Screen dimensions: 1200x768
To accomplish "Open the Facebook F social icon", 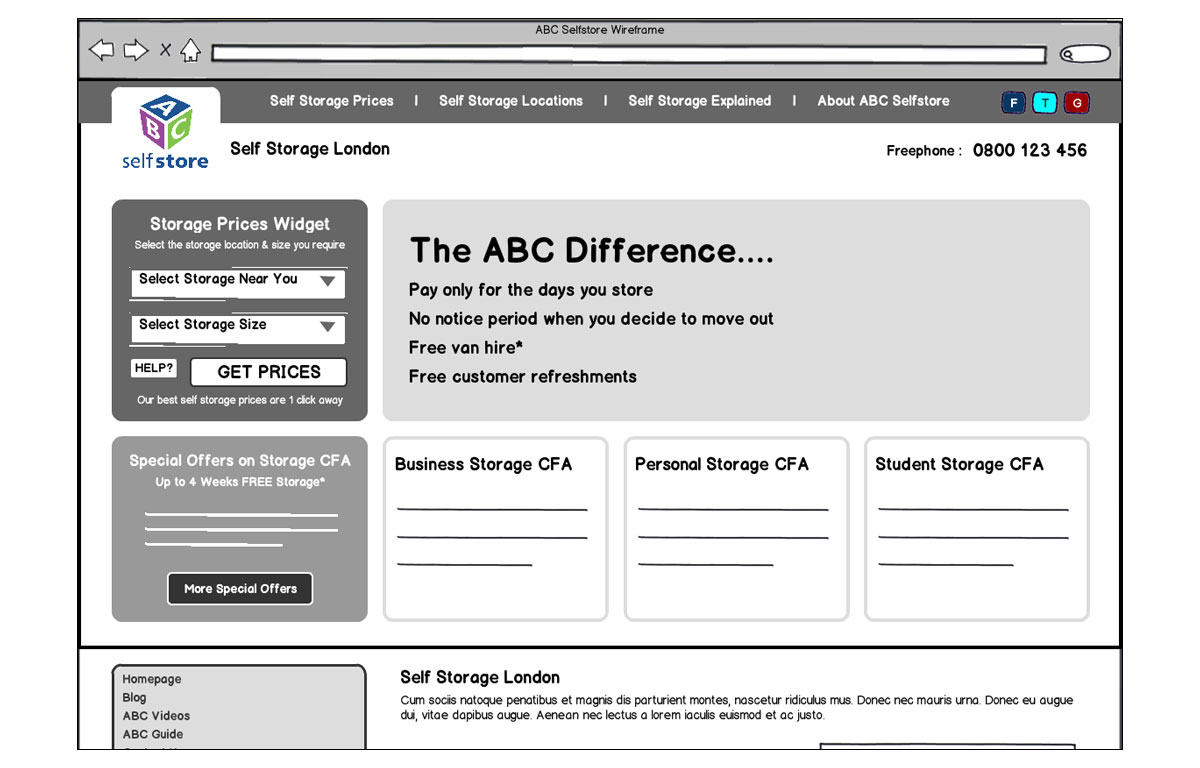I will pyautogui.click(x=1014, y=102).
